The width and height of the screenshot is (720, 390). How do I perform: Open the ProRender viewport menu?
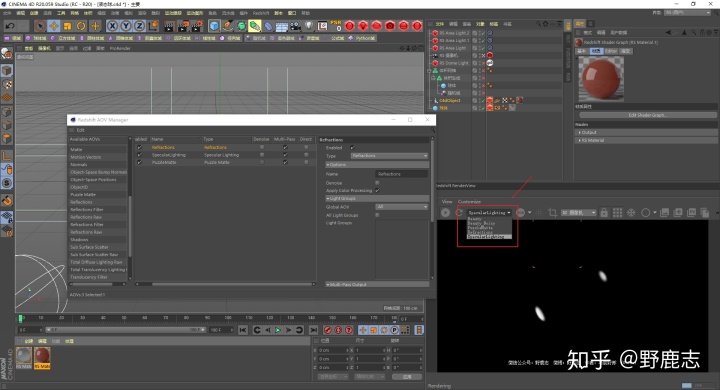click(120, 48)
